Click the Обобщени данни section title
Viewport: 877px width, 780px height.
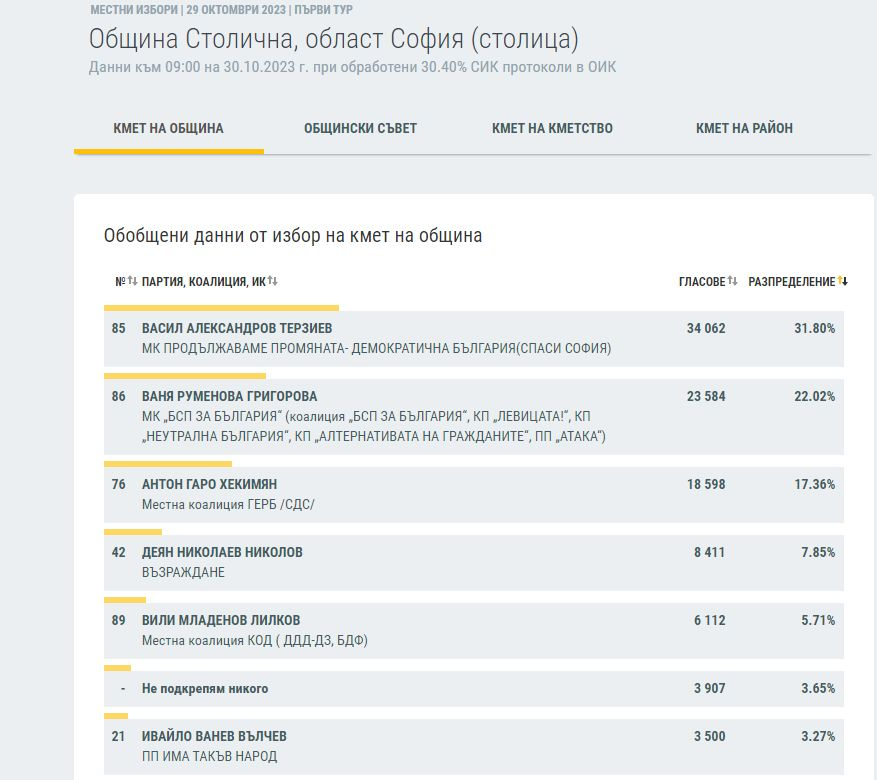click(x=293, y=235)
